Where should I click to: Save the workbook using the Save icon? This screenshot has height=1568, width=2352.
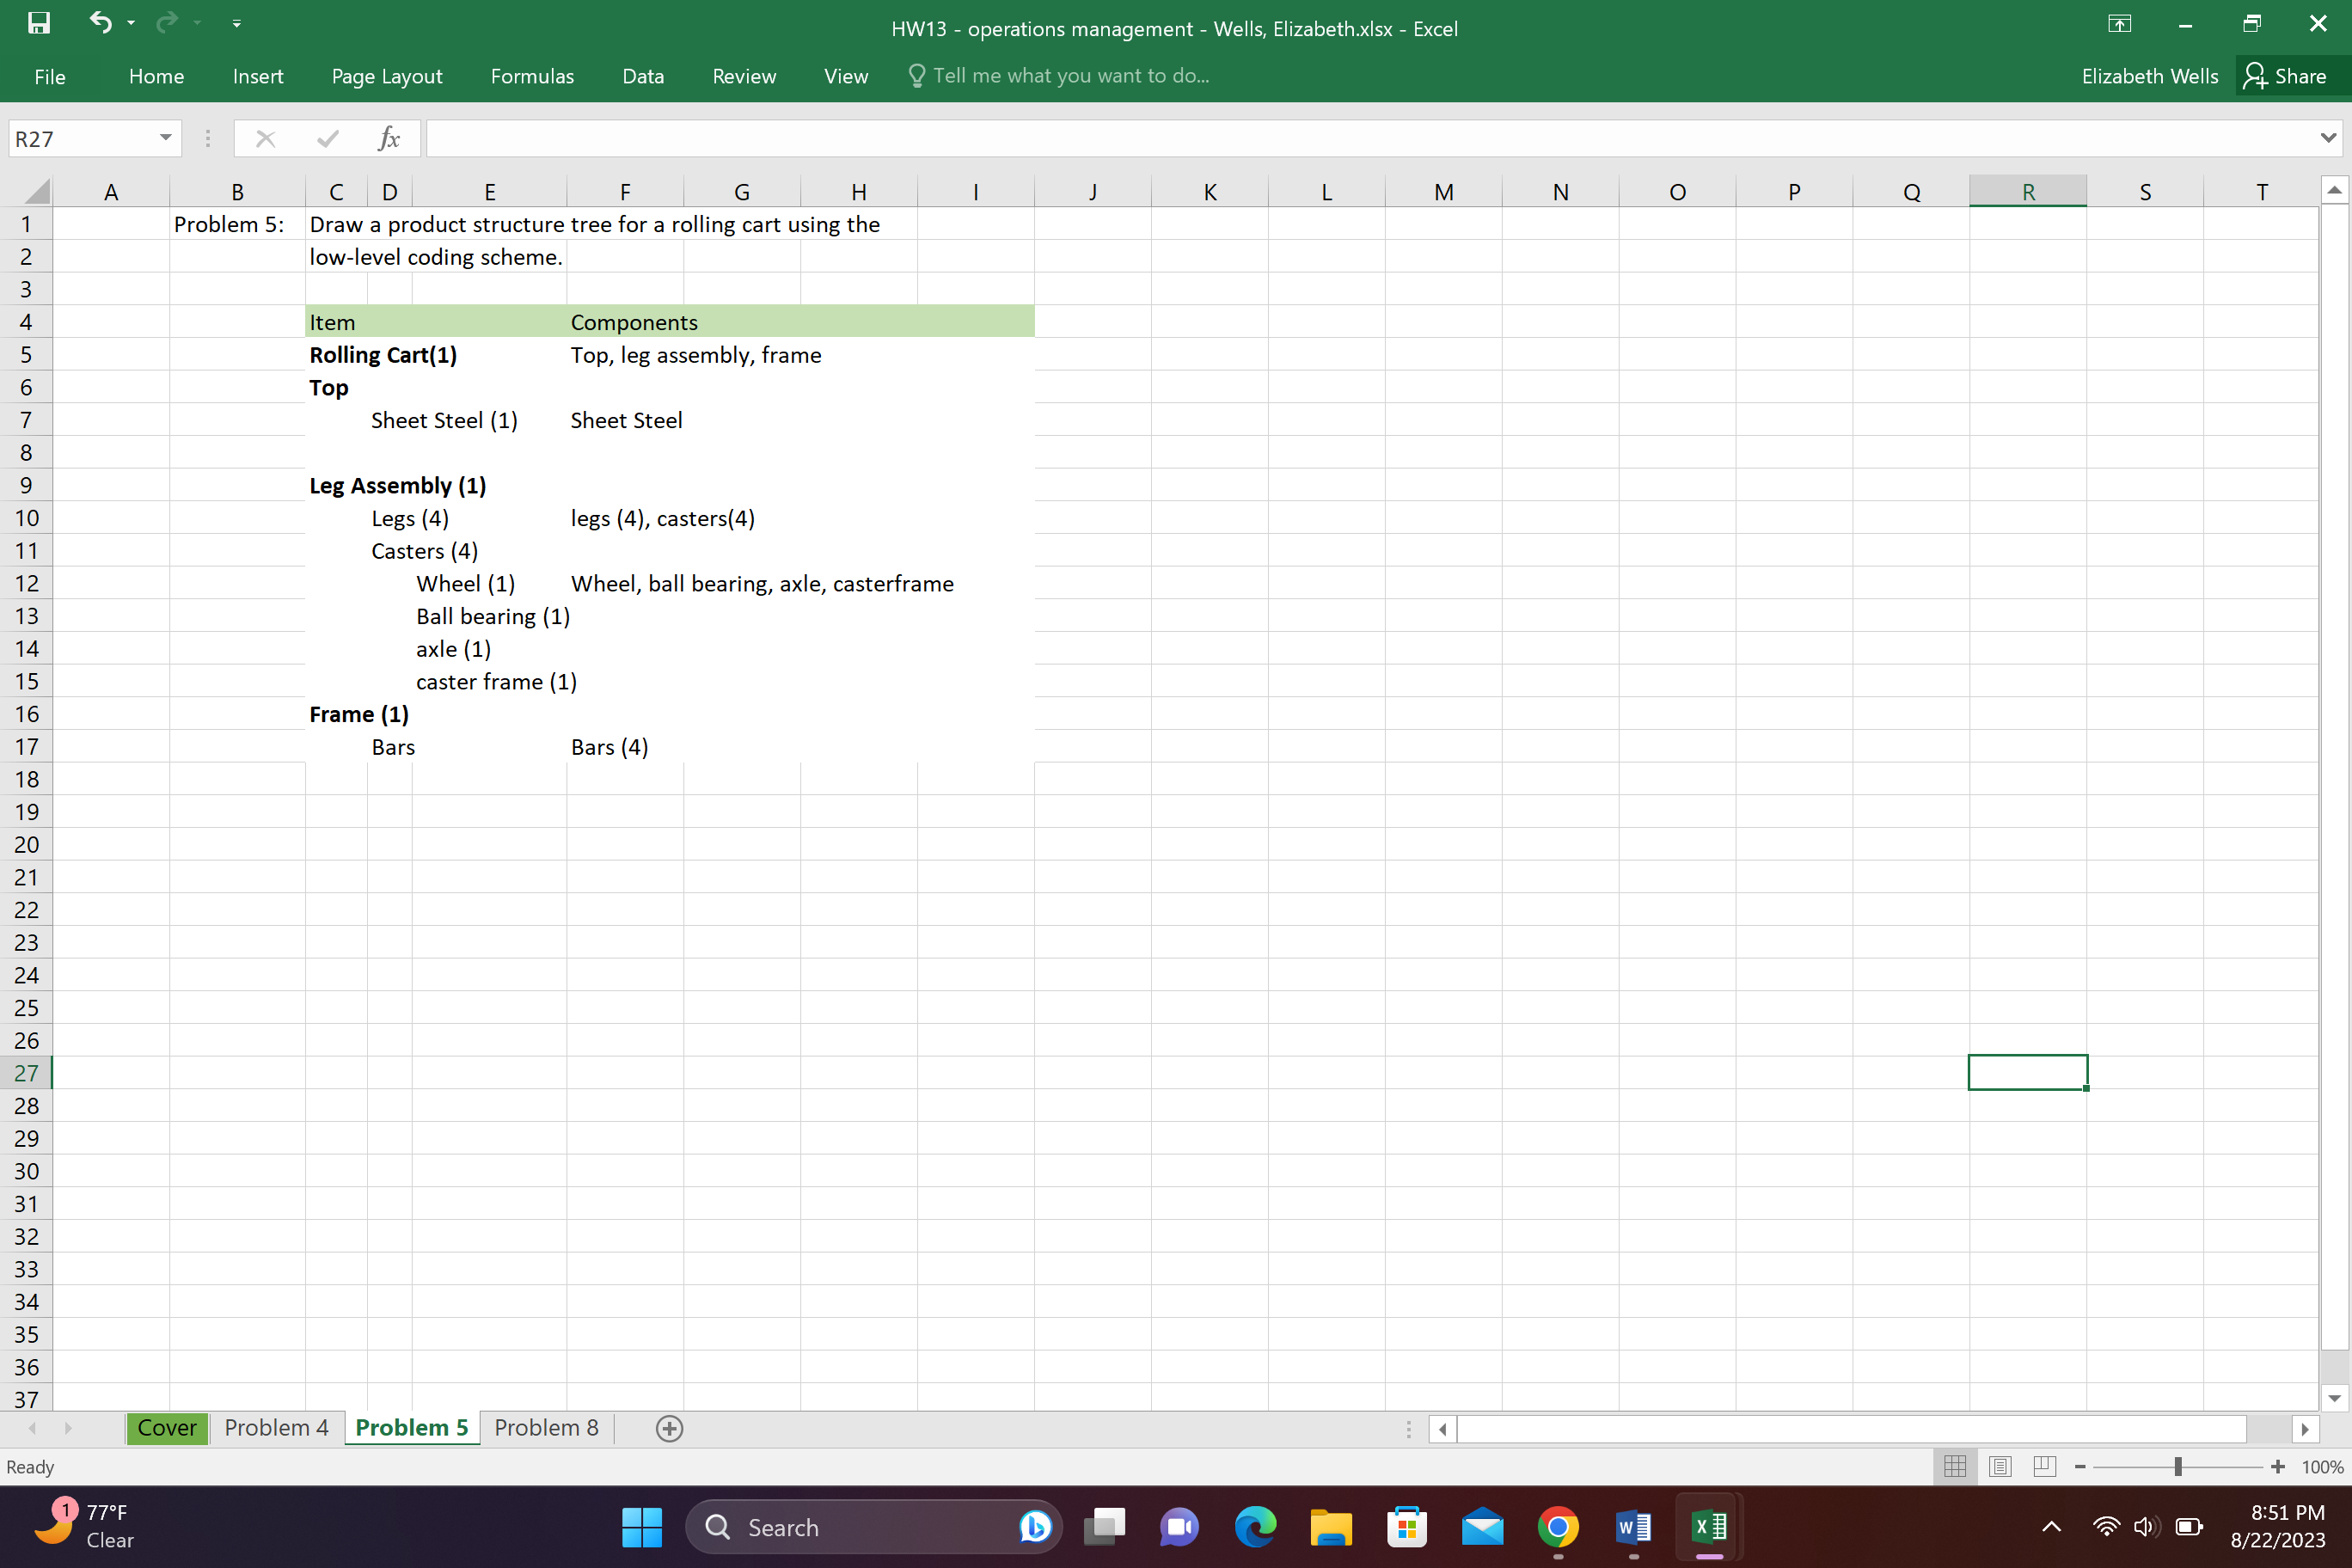click(38, 23)
